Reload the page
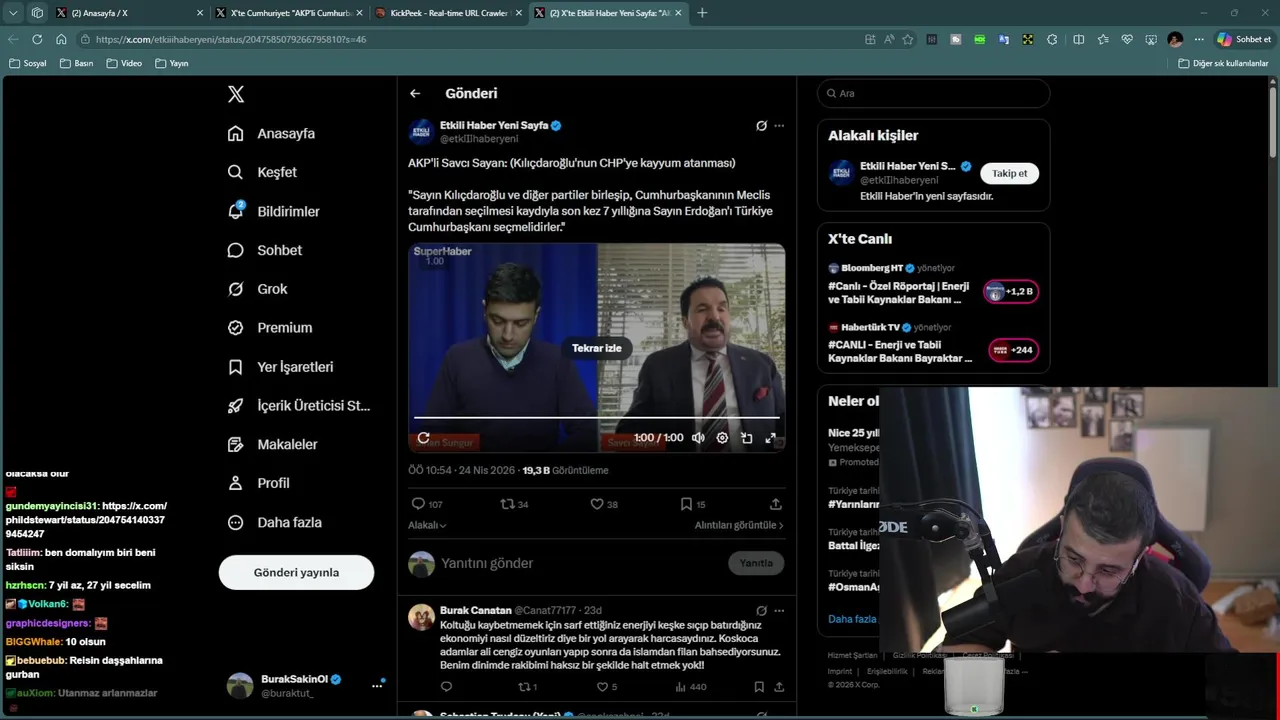 tap(37, 39)
